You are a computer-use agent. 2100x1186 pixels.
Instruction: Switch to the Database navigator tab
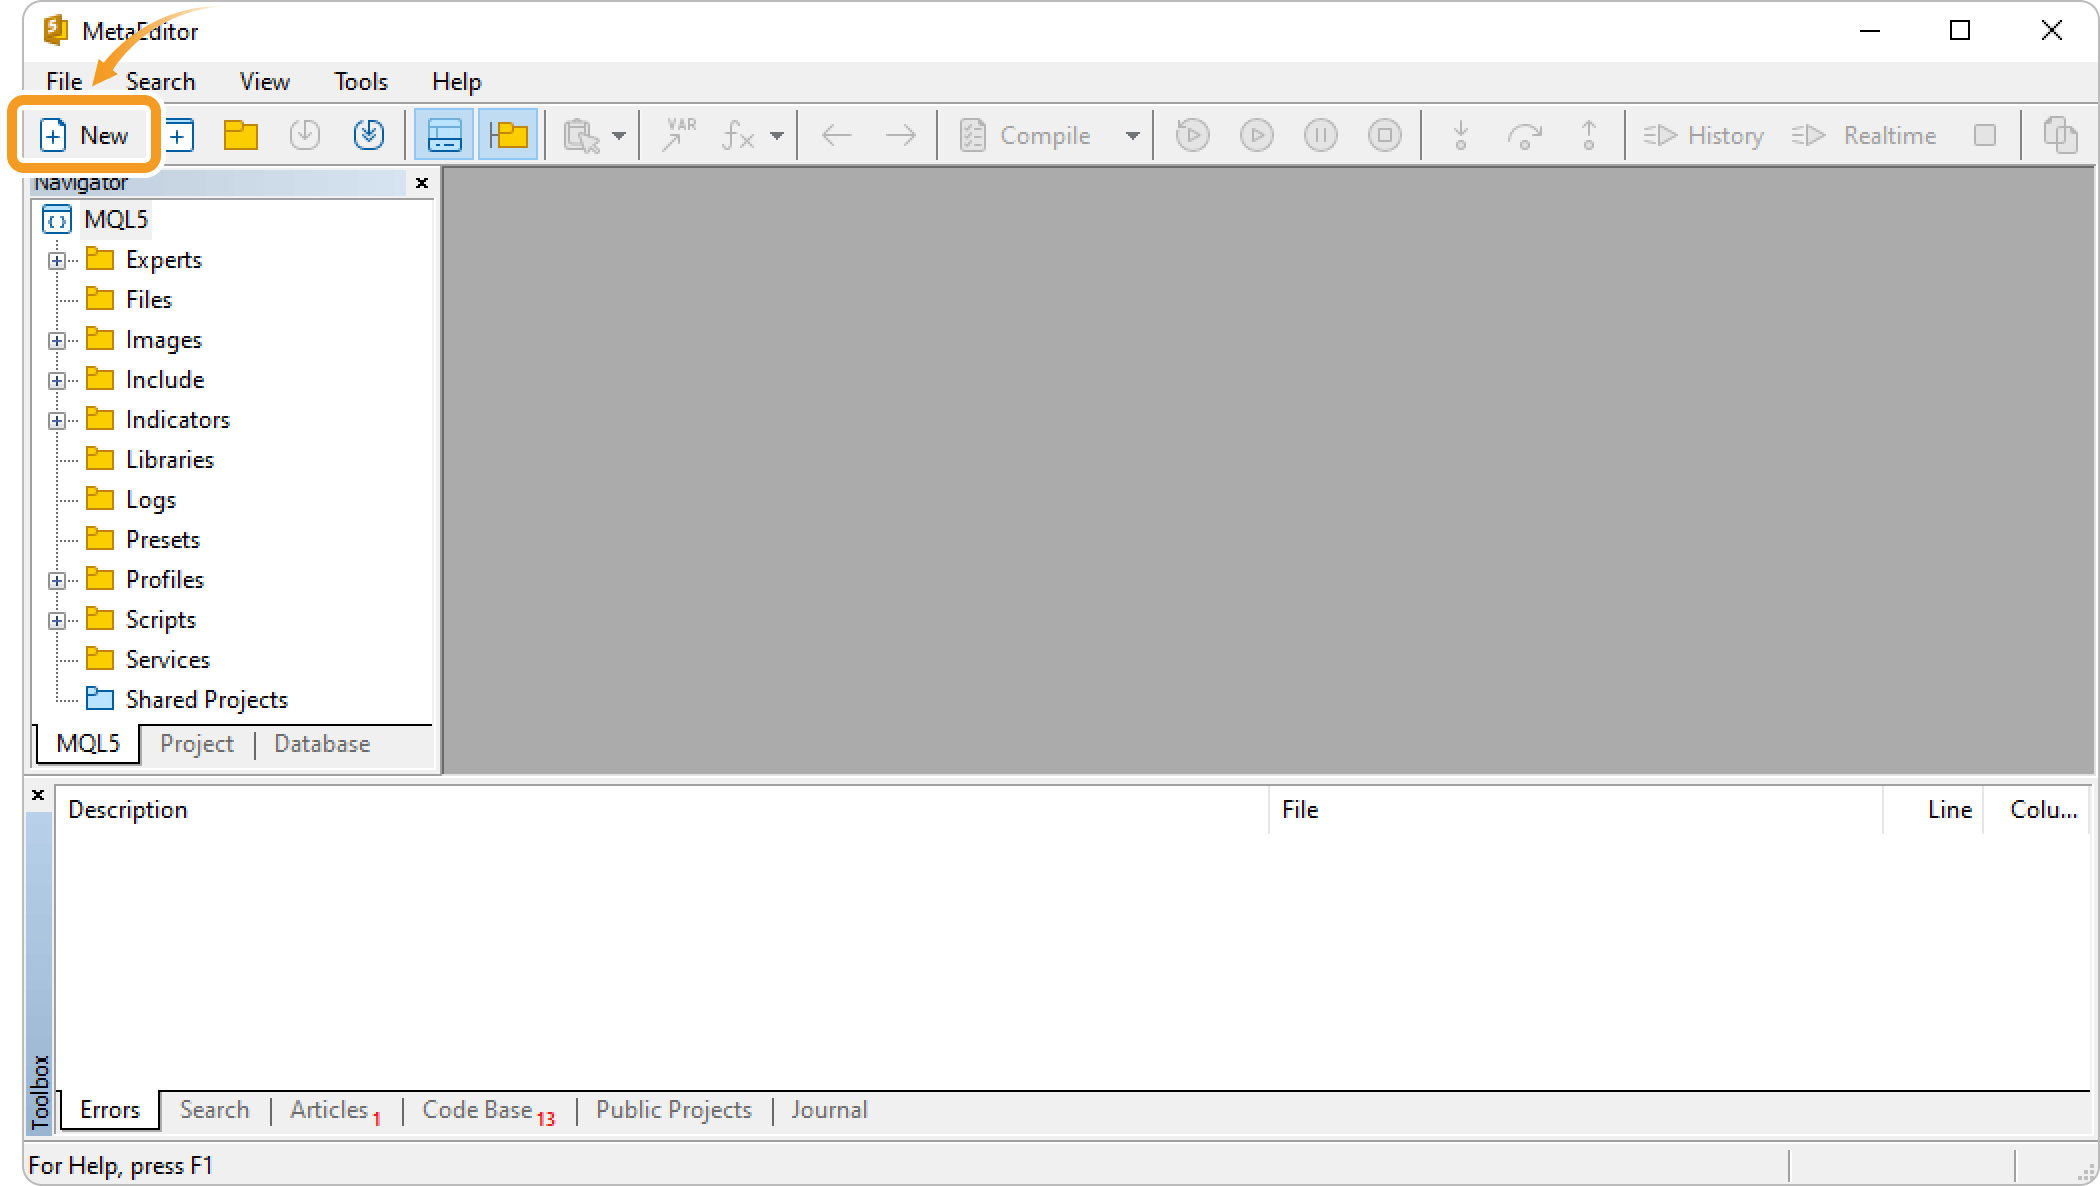pyautogui.click(x=322, y=744)
